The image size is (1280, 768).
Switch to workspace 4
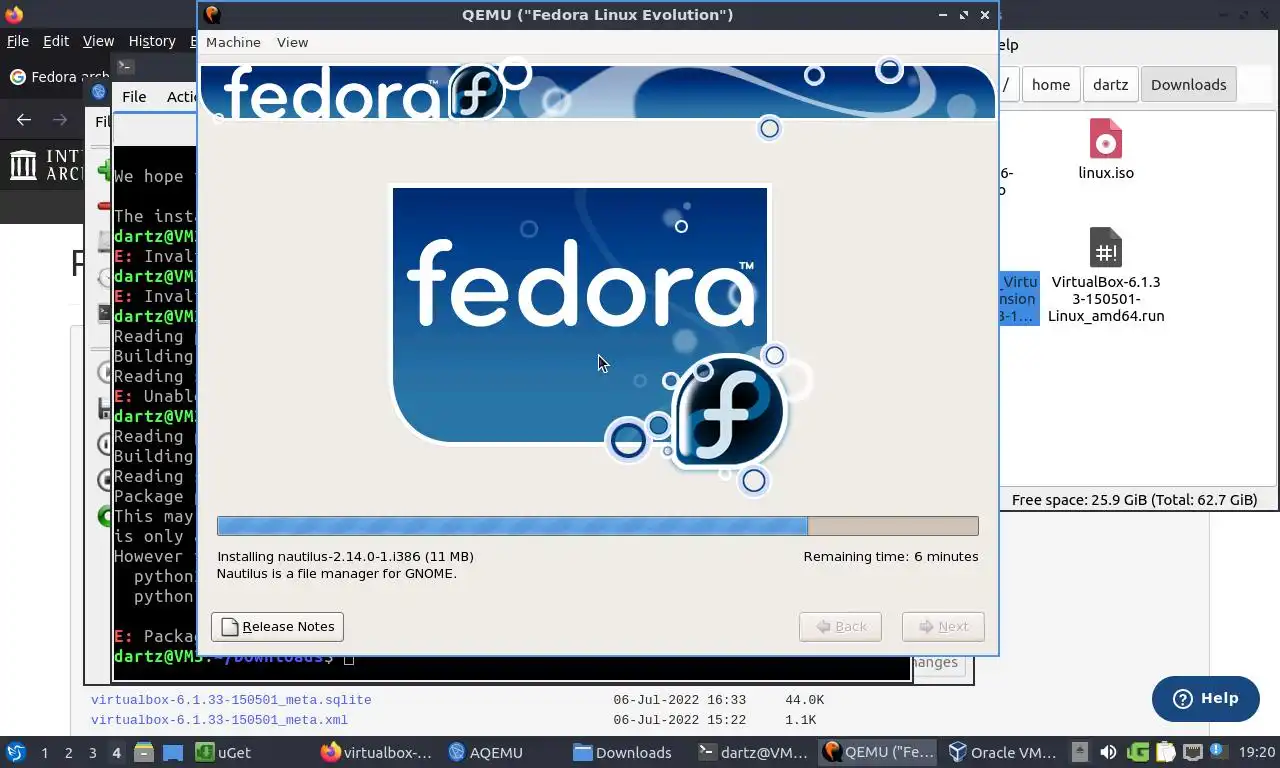point(116,753)
